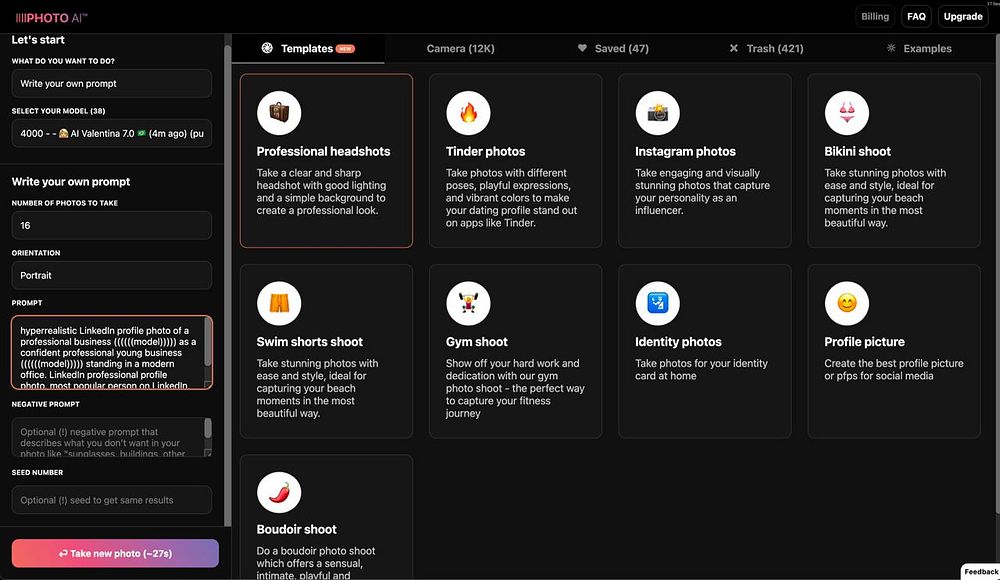Choose the bikini icon template

(x=846, y=113)
